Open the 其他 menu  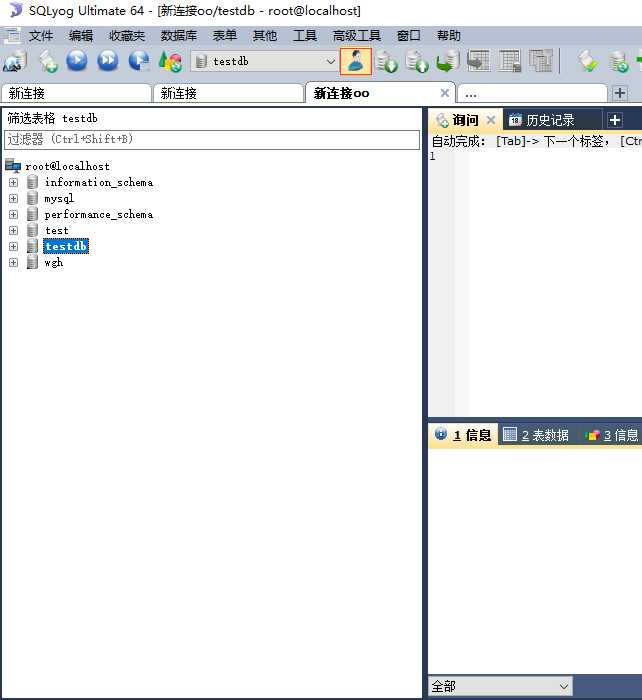[265, 35]
